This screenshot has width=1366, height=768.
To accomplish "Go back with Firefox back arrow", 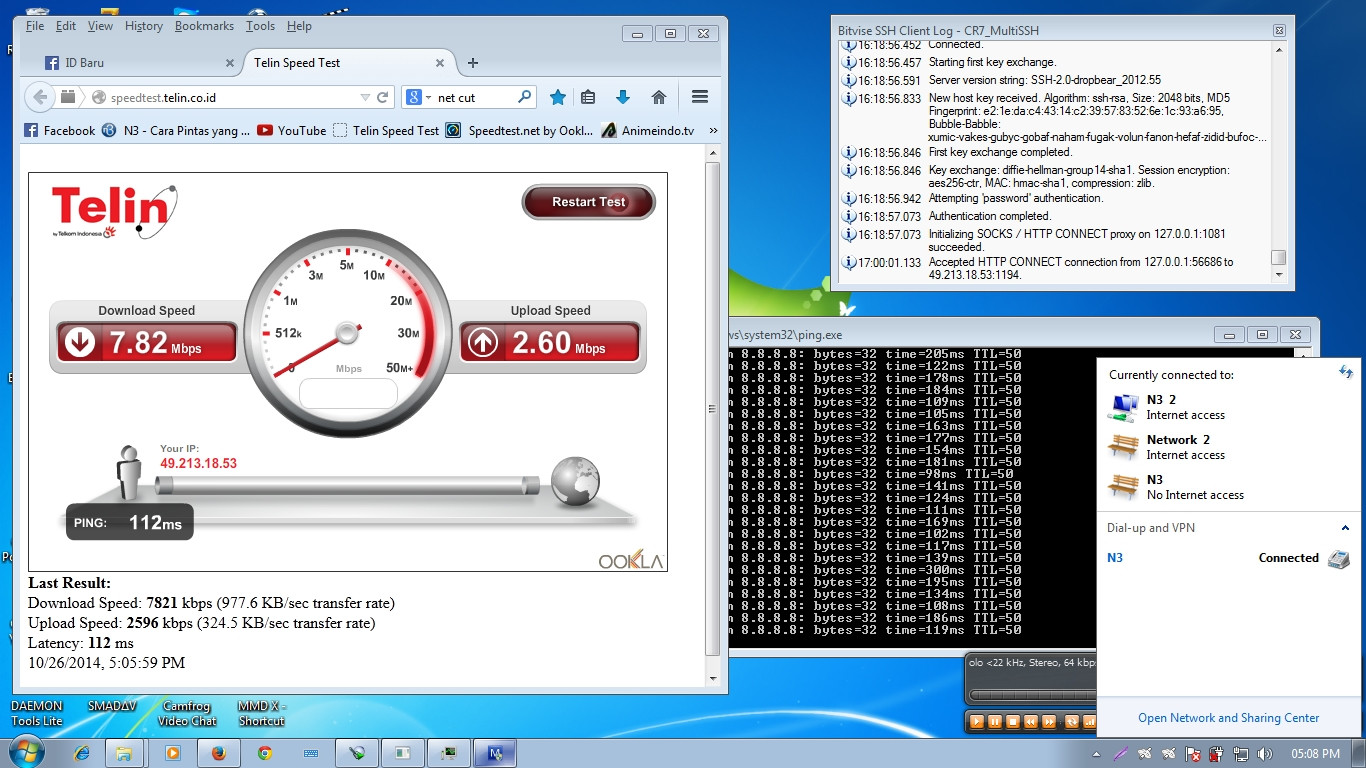I will 39,97.
